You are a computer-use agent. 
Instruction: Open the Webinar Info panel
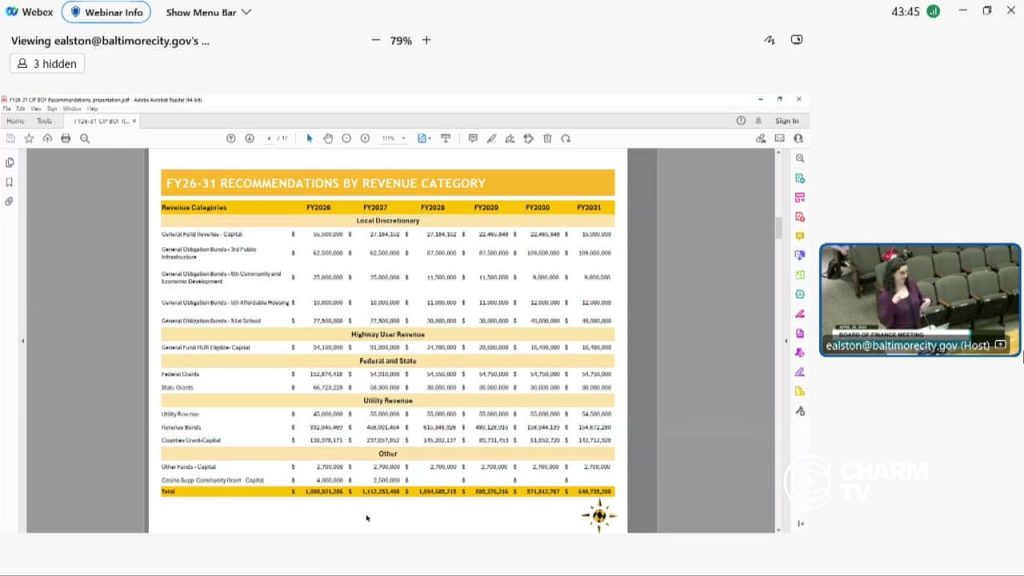(106, 12)
